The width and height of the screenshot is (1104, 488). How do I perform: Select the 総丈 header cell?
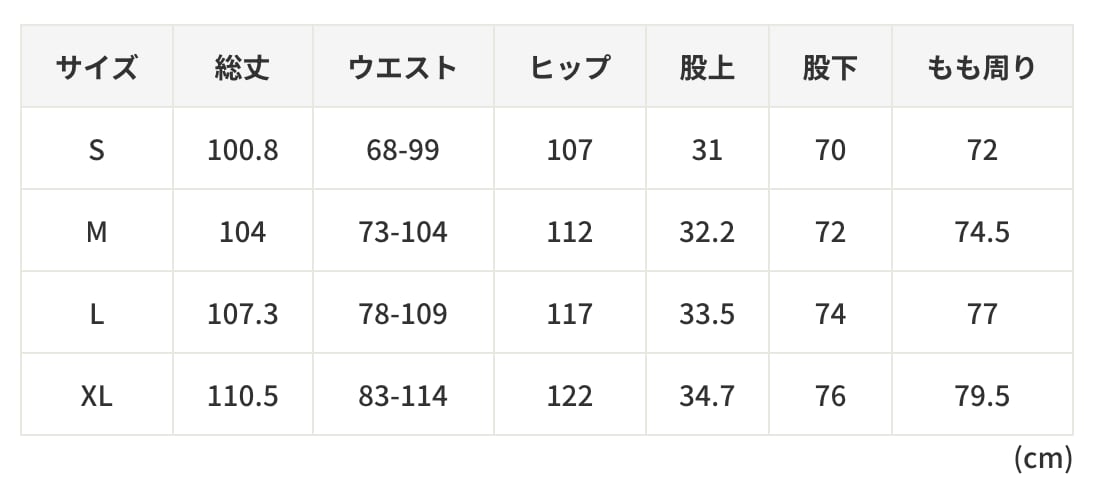coord(243,67)
